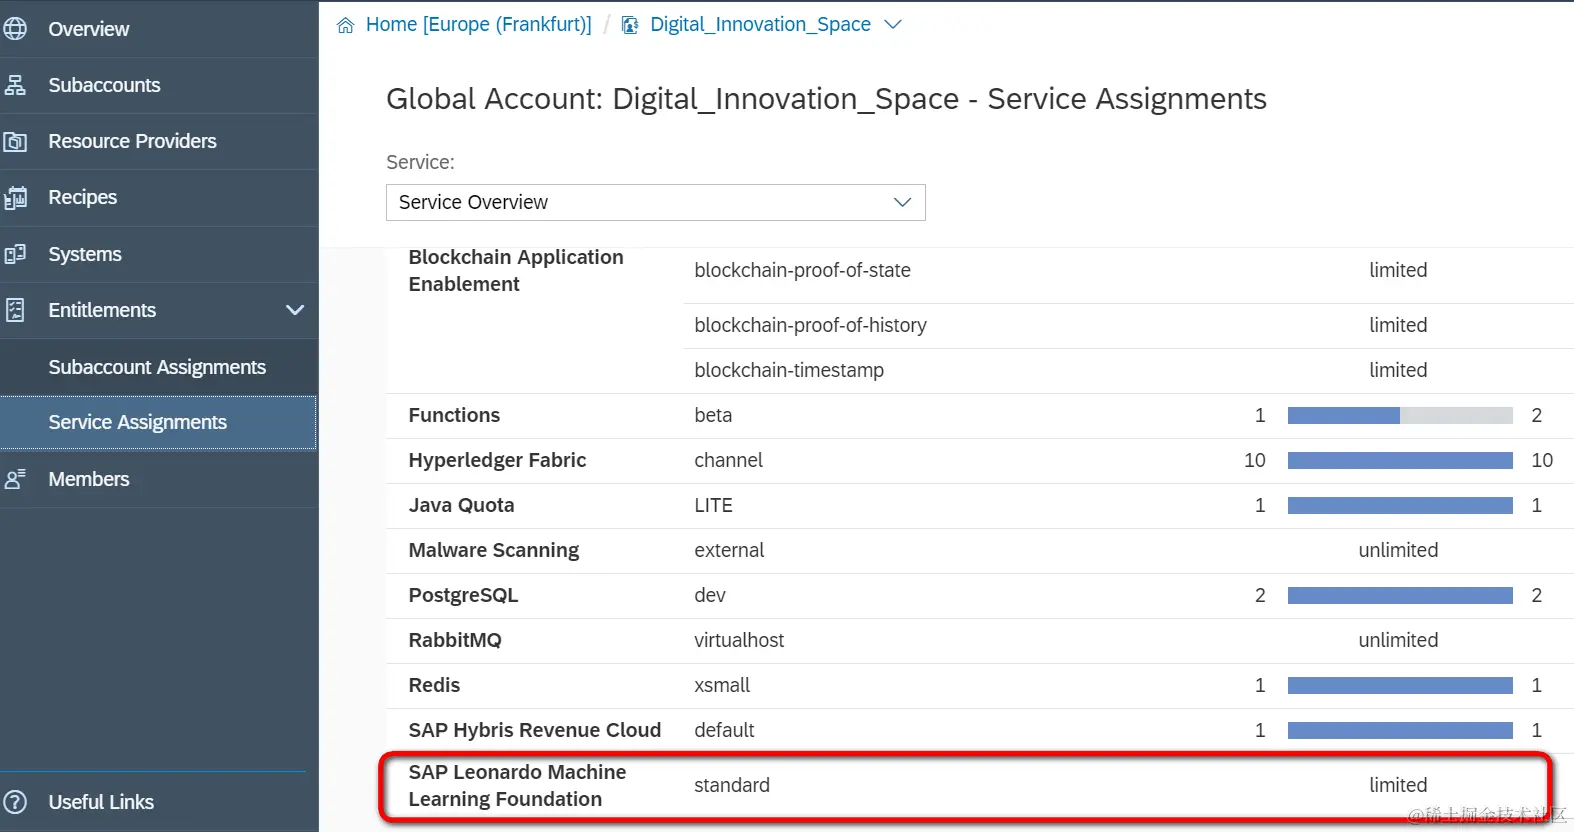Click the Useful Links help icon
The image size is (1574, 832).
click(15, 802)
